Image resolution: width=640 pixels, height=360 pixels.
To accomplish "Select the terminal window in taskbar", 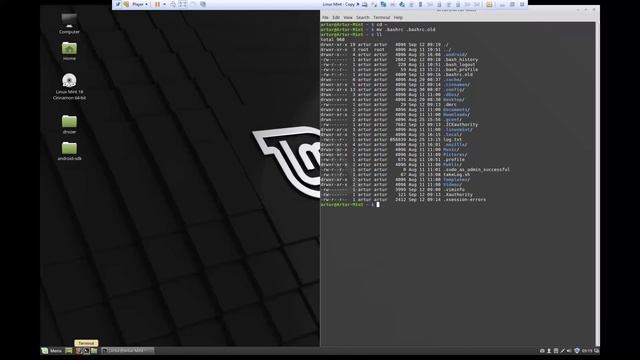I will (128, 351).
